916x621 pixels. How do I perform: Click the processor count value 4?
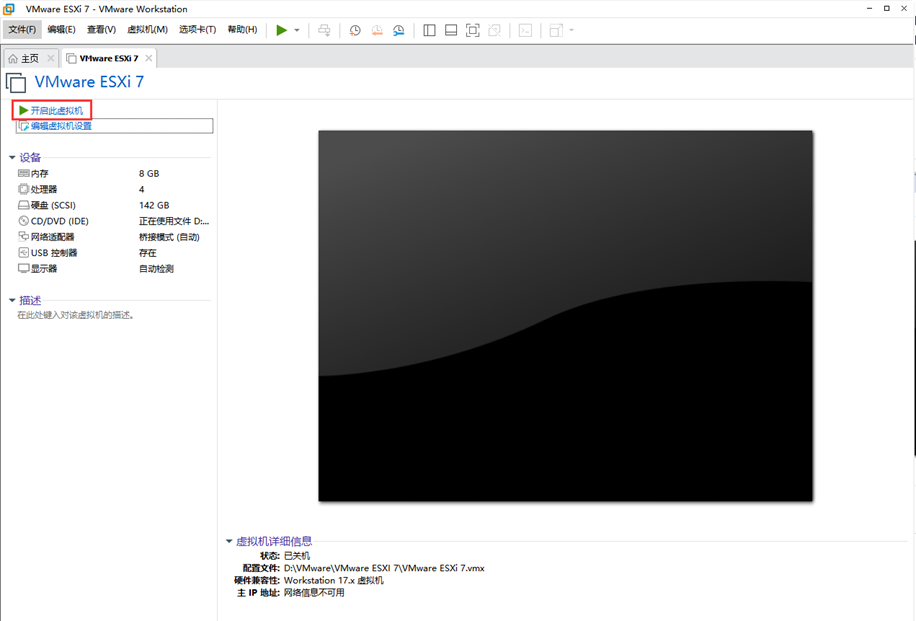click(x=141, y=189)
